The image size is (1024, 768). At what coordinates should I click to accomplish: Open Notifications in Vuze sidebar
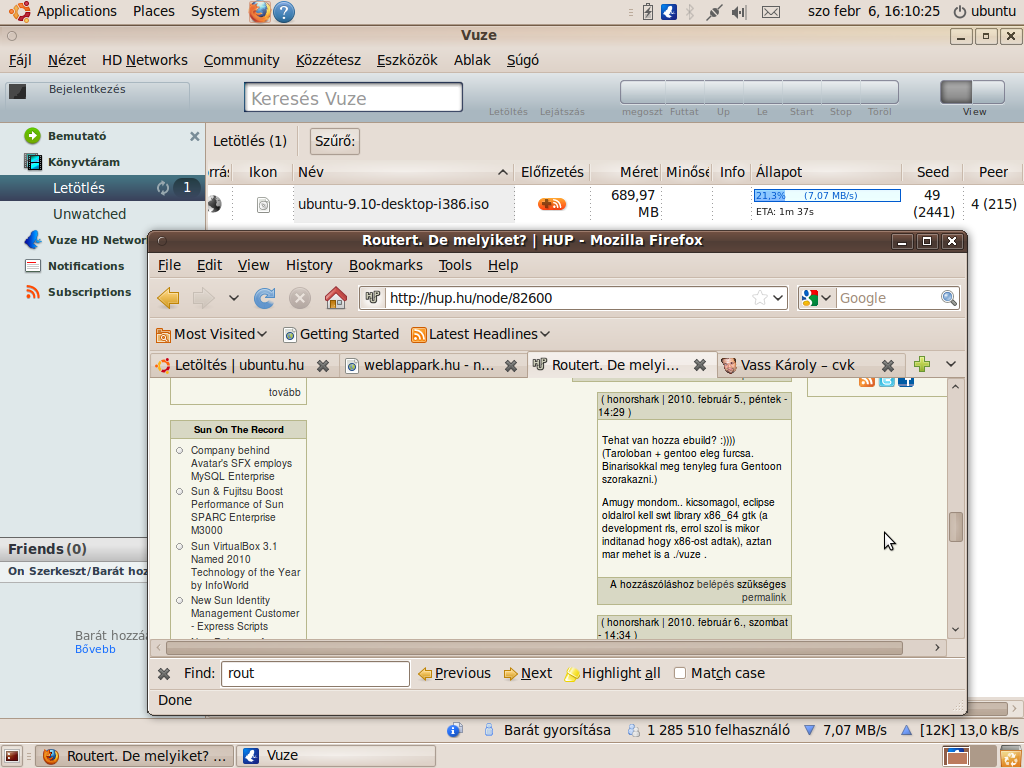coord(86,266)
